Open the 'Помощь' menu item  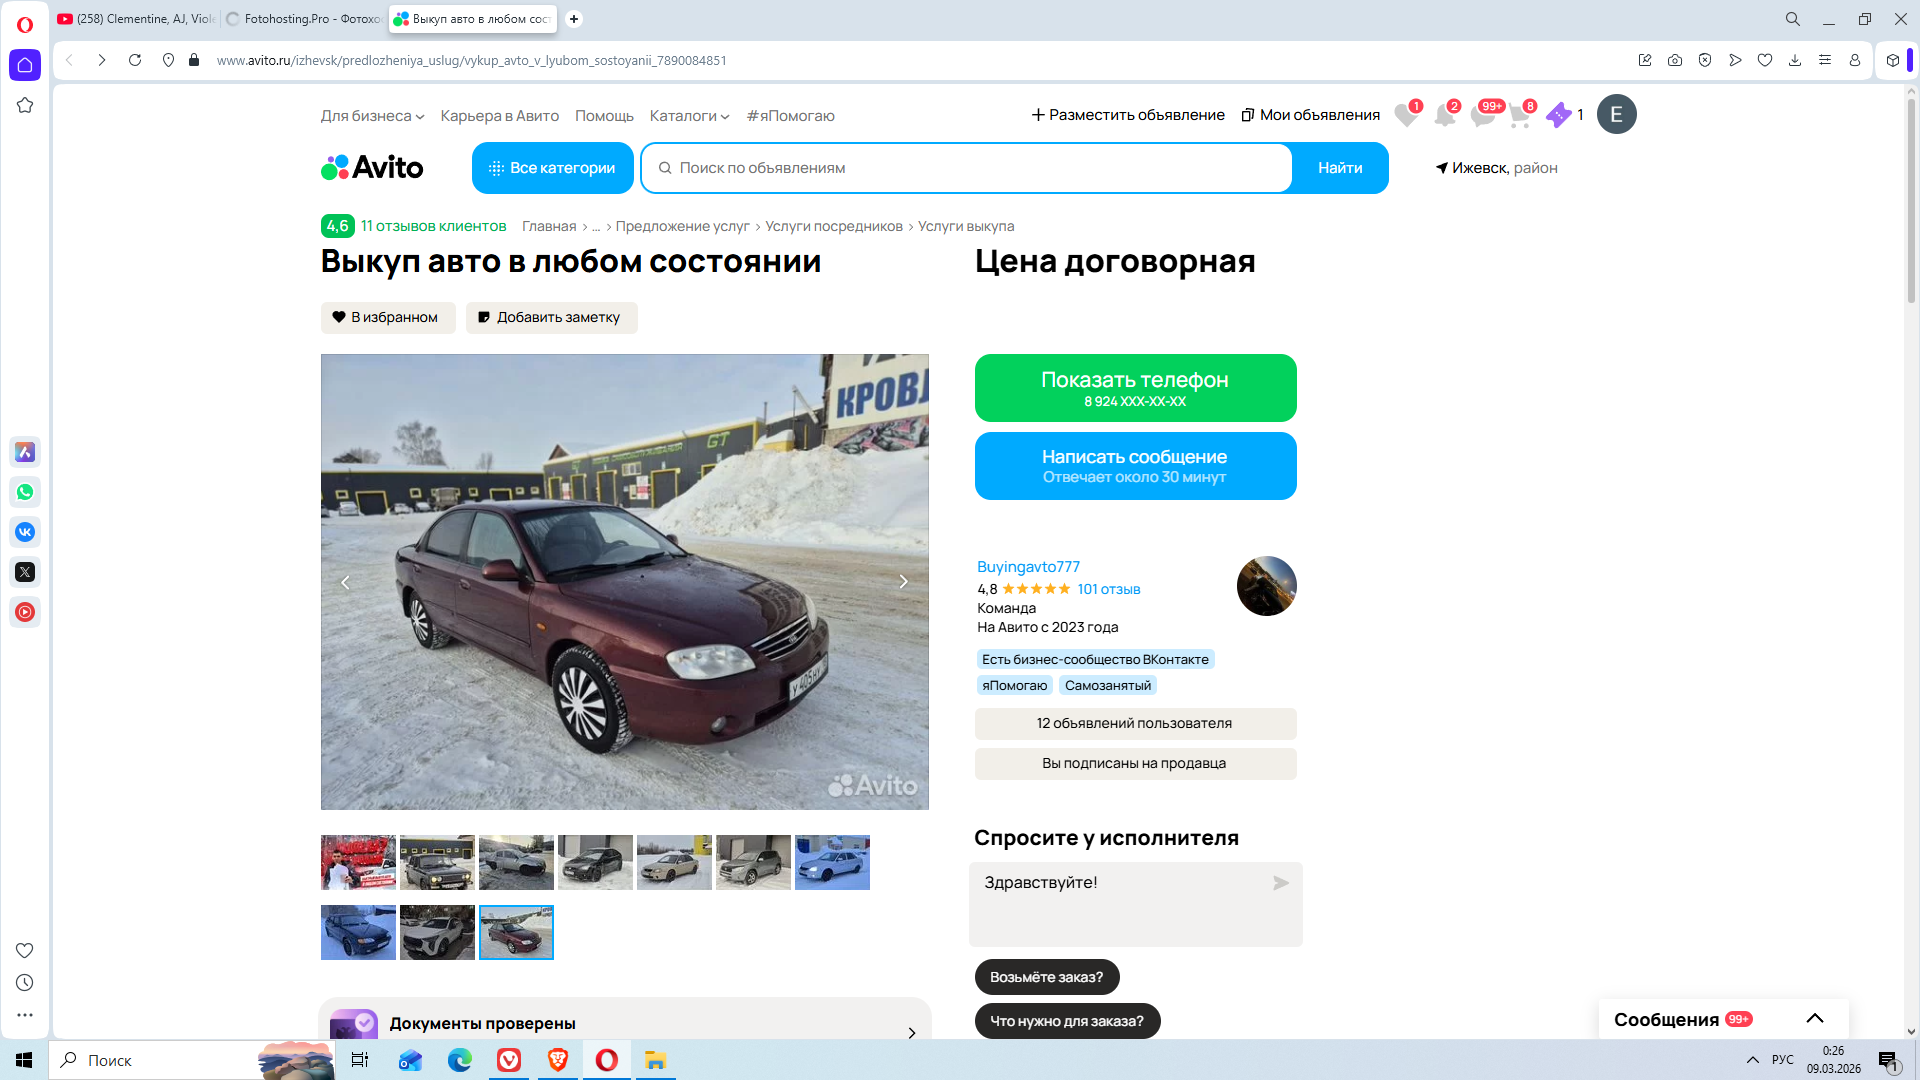tap(604, 116)
